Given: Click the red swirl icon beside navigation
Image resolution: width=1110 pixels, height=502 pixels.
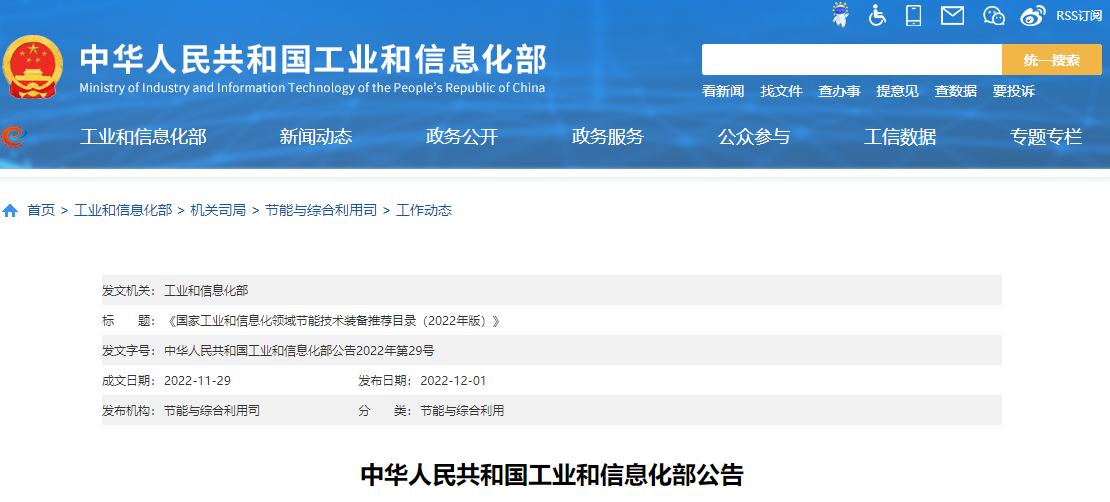Looking at the screenshot, I should tap(13, 136).
